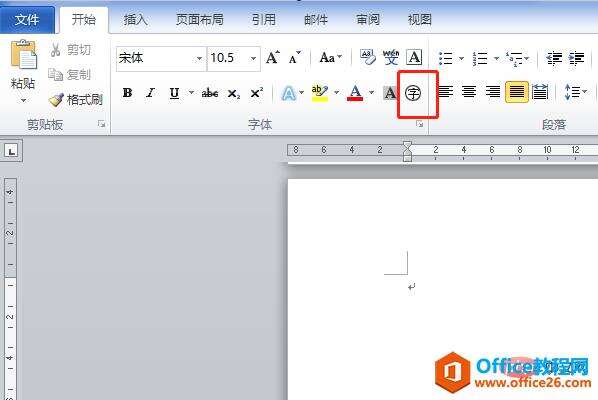Click the vertical ruler

coord(10,289)
